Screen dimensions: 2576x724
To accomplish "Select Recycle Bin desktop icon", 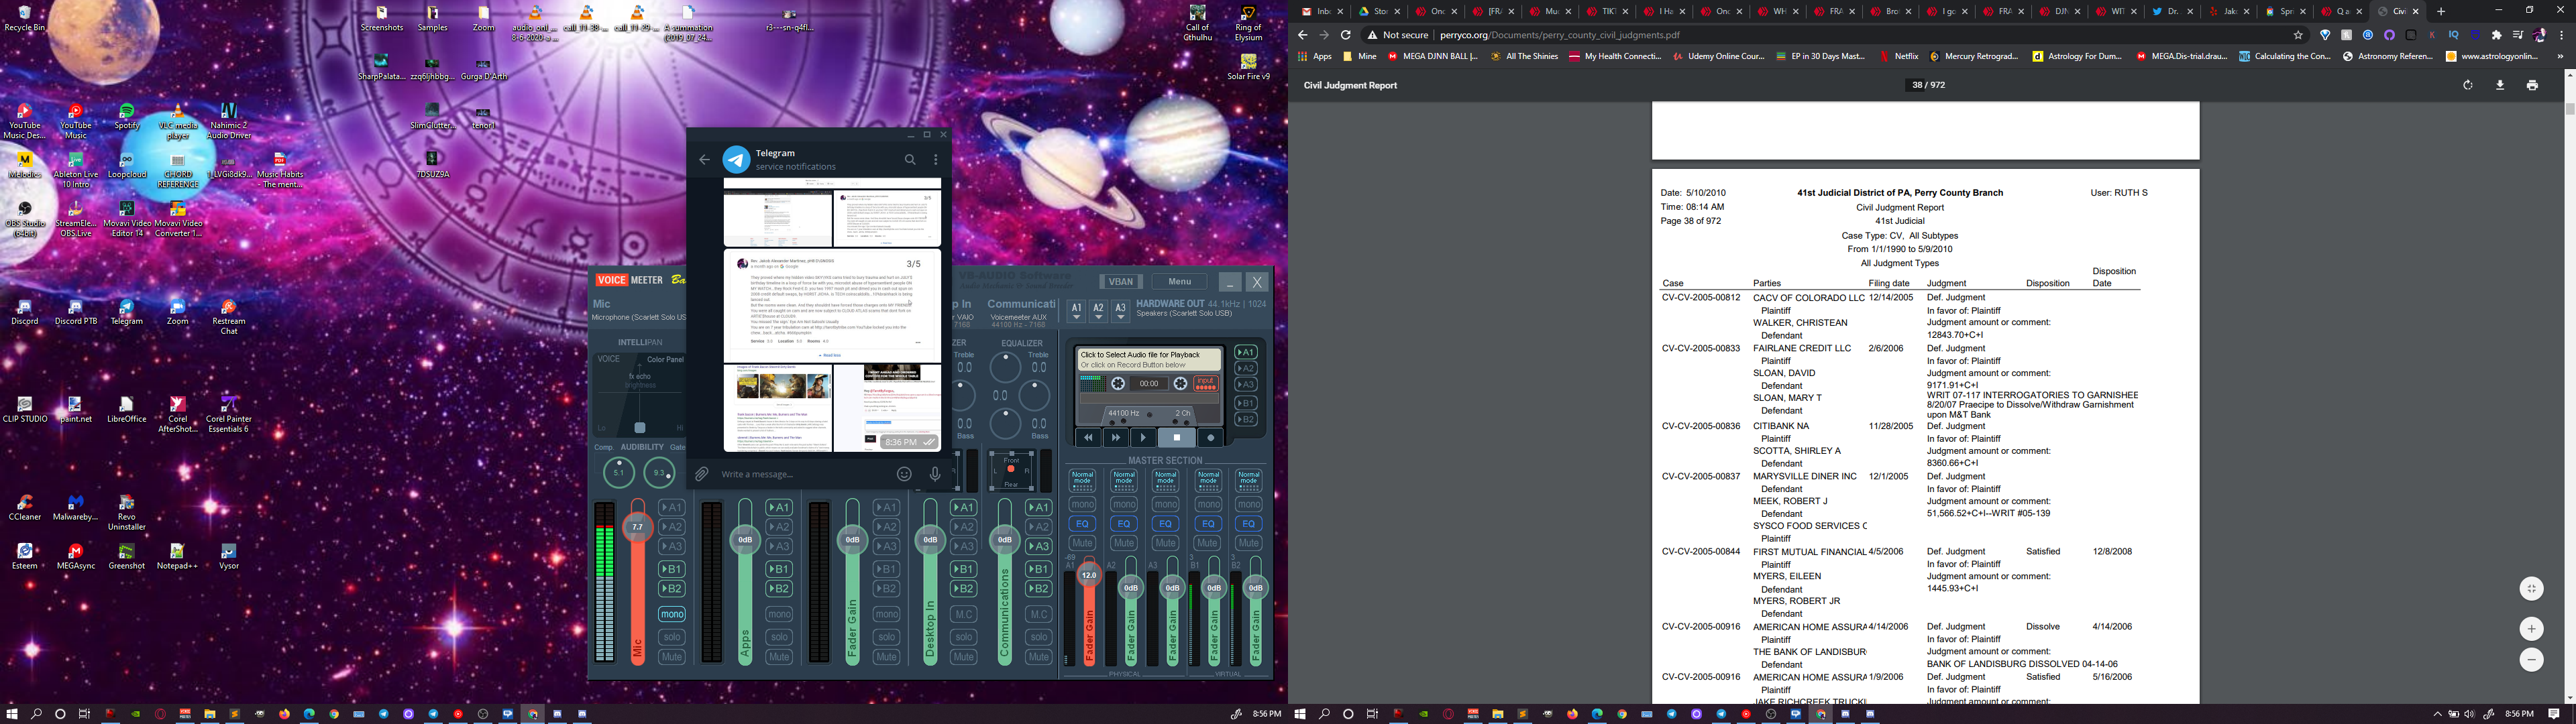I will pyautogui.click(x=25, y=18).
